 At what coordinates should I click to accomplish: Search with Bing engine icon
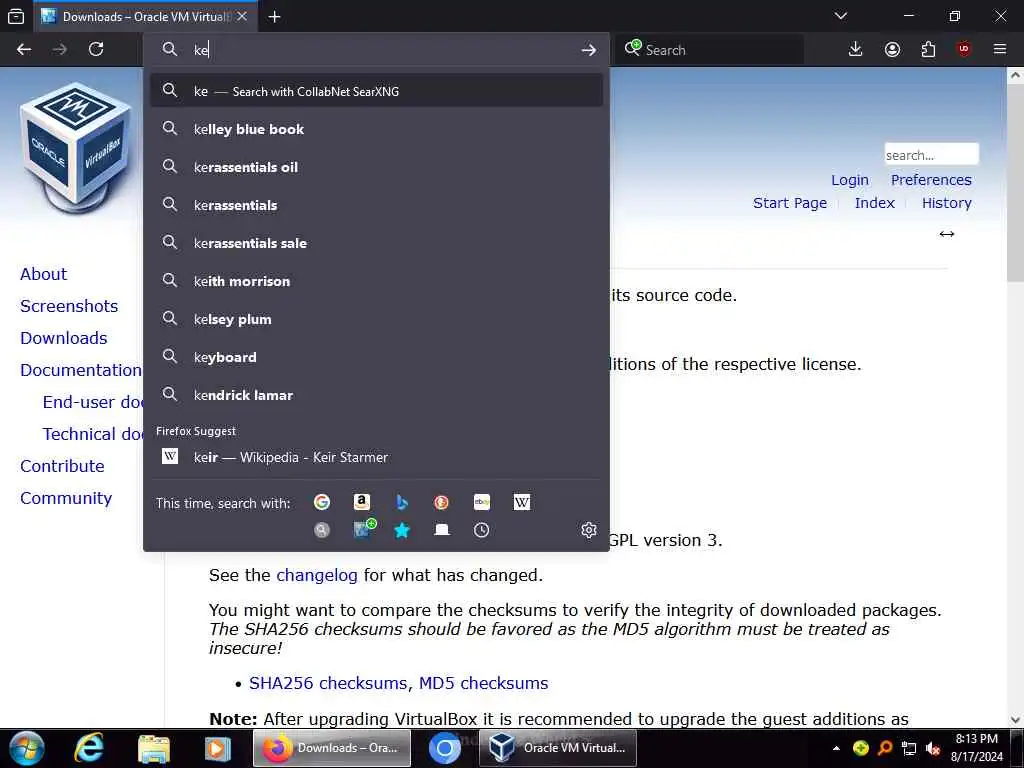tap(402, 502)
